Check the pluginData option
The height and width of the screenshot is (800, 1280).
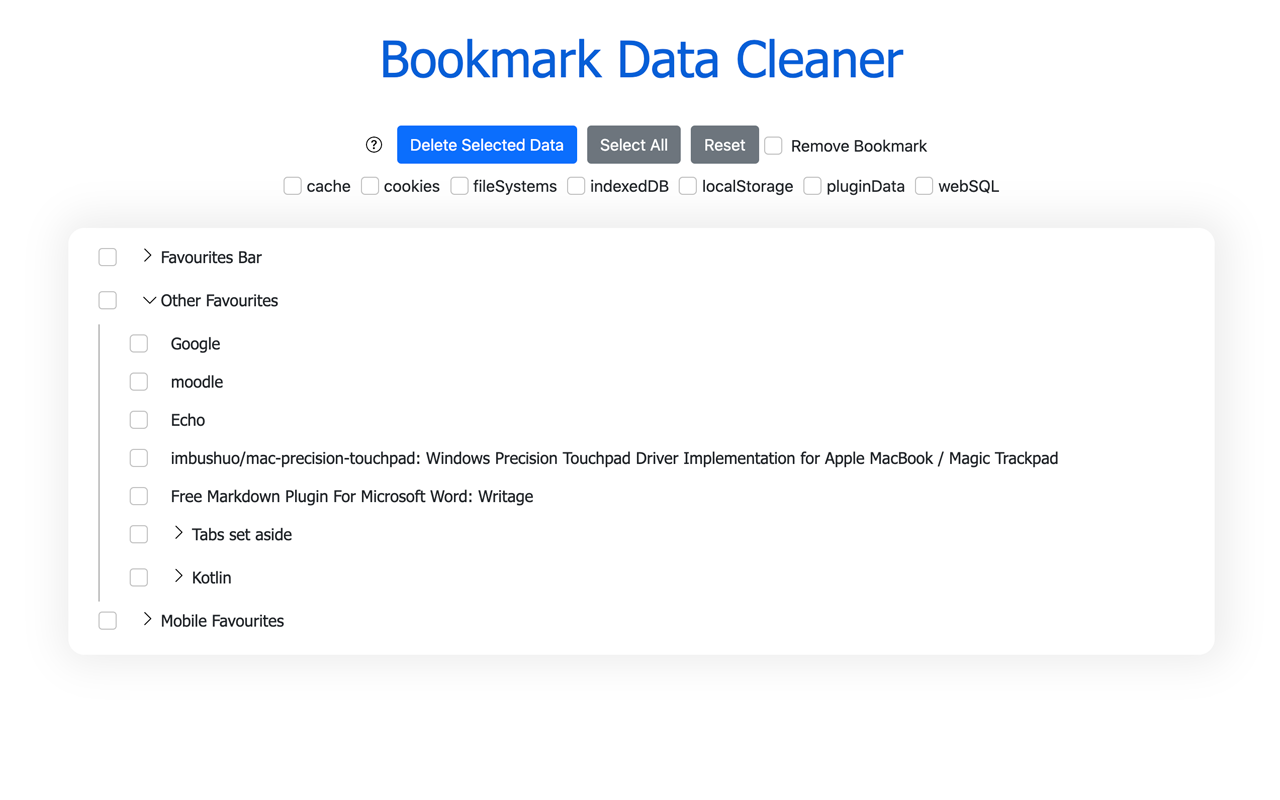coord(812,185)
